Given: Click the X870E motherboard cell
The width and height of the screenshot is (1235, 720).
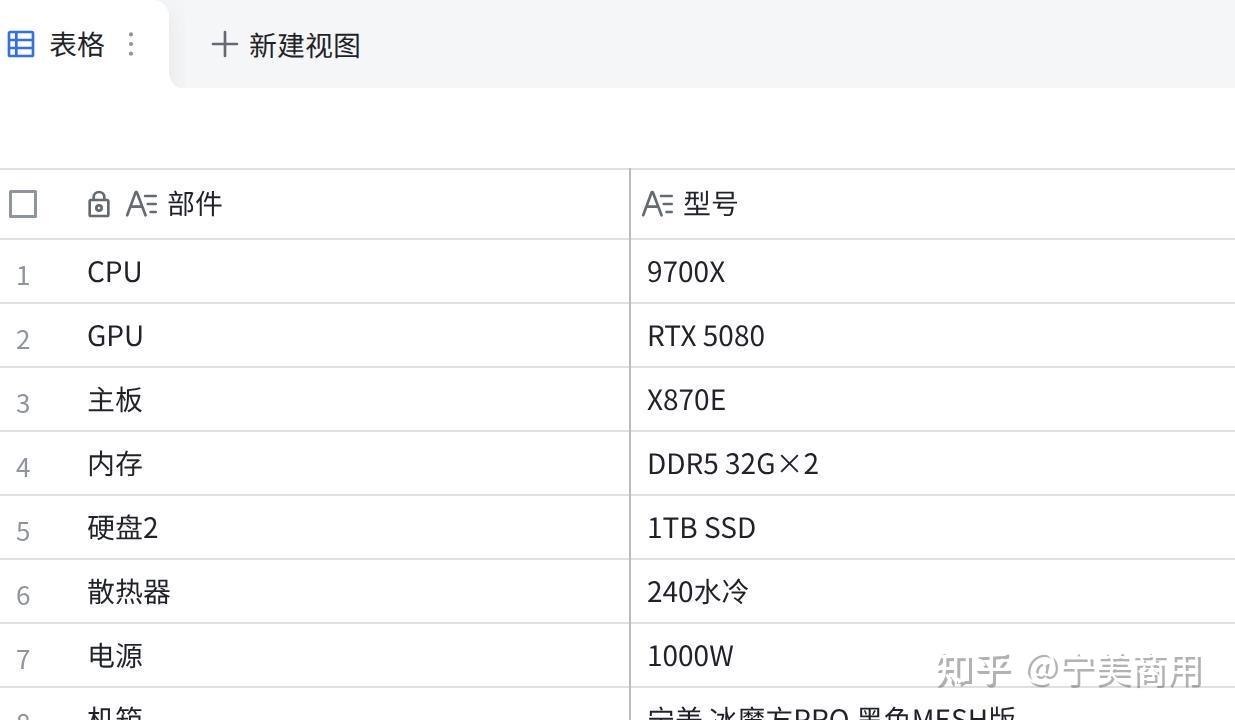Looking at the screenshot, I should (x=933, y=399).
